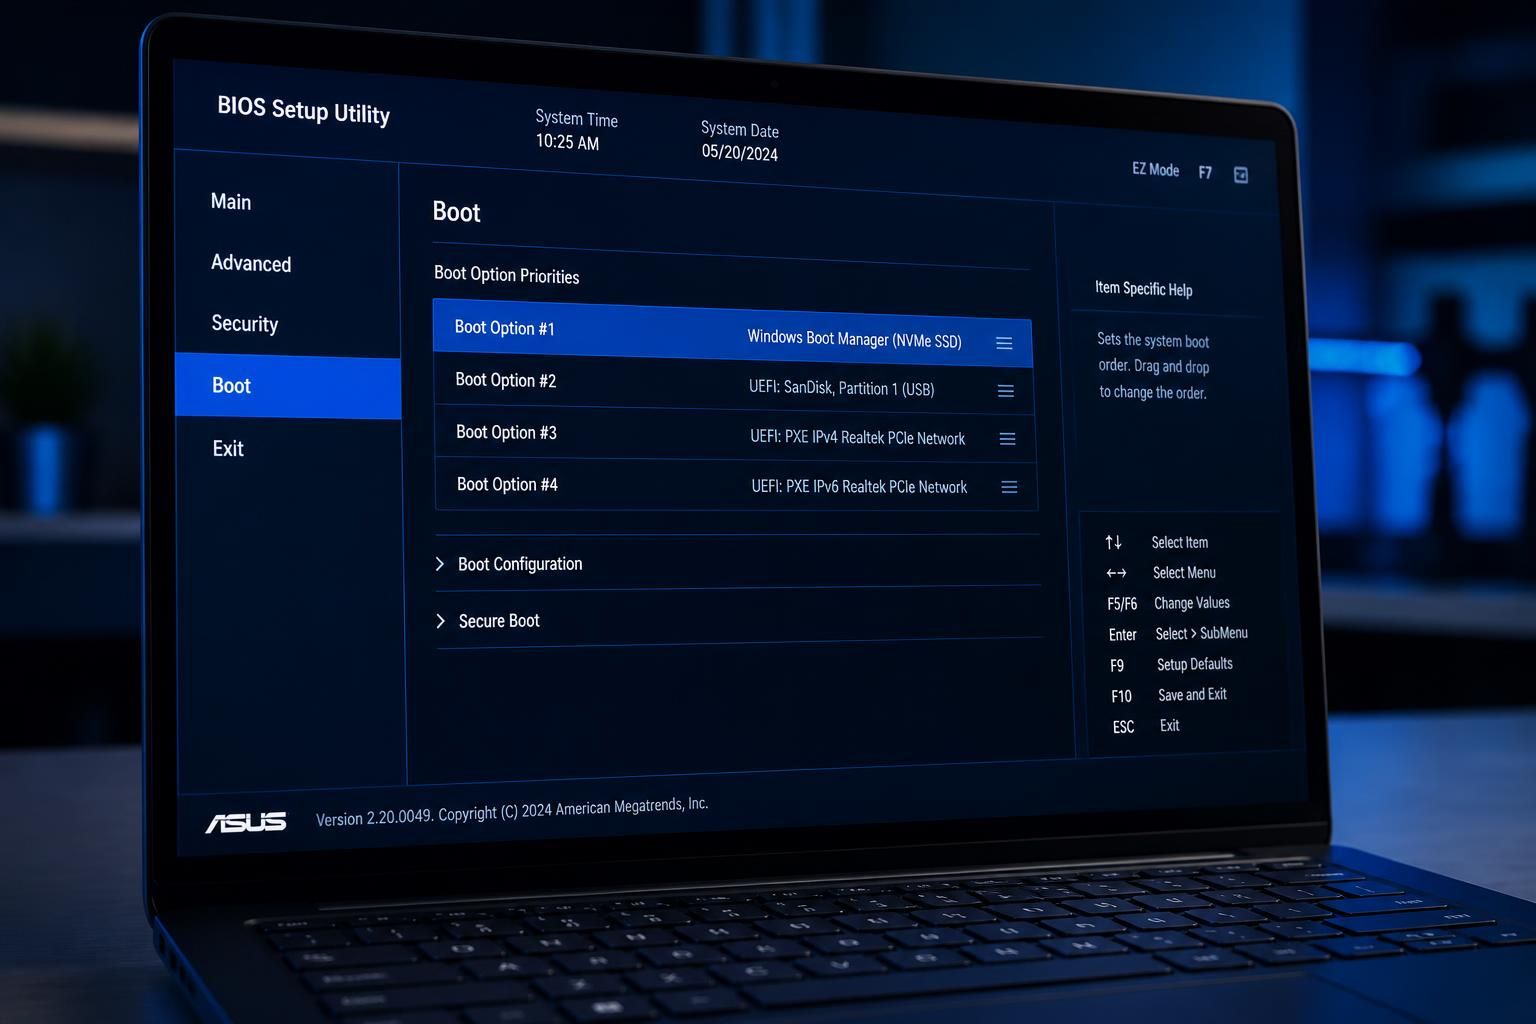The width and height of the screenshot is (1536, 1024).
Task: Click the system date 05/20/2024
Action: click(x=740, y=152)
